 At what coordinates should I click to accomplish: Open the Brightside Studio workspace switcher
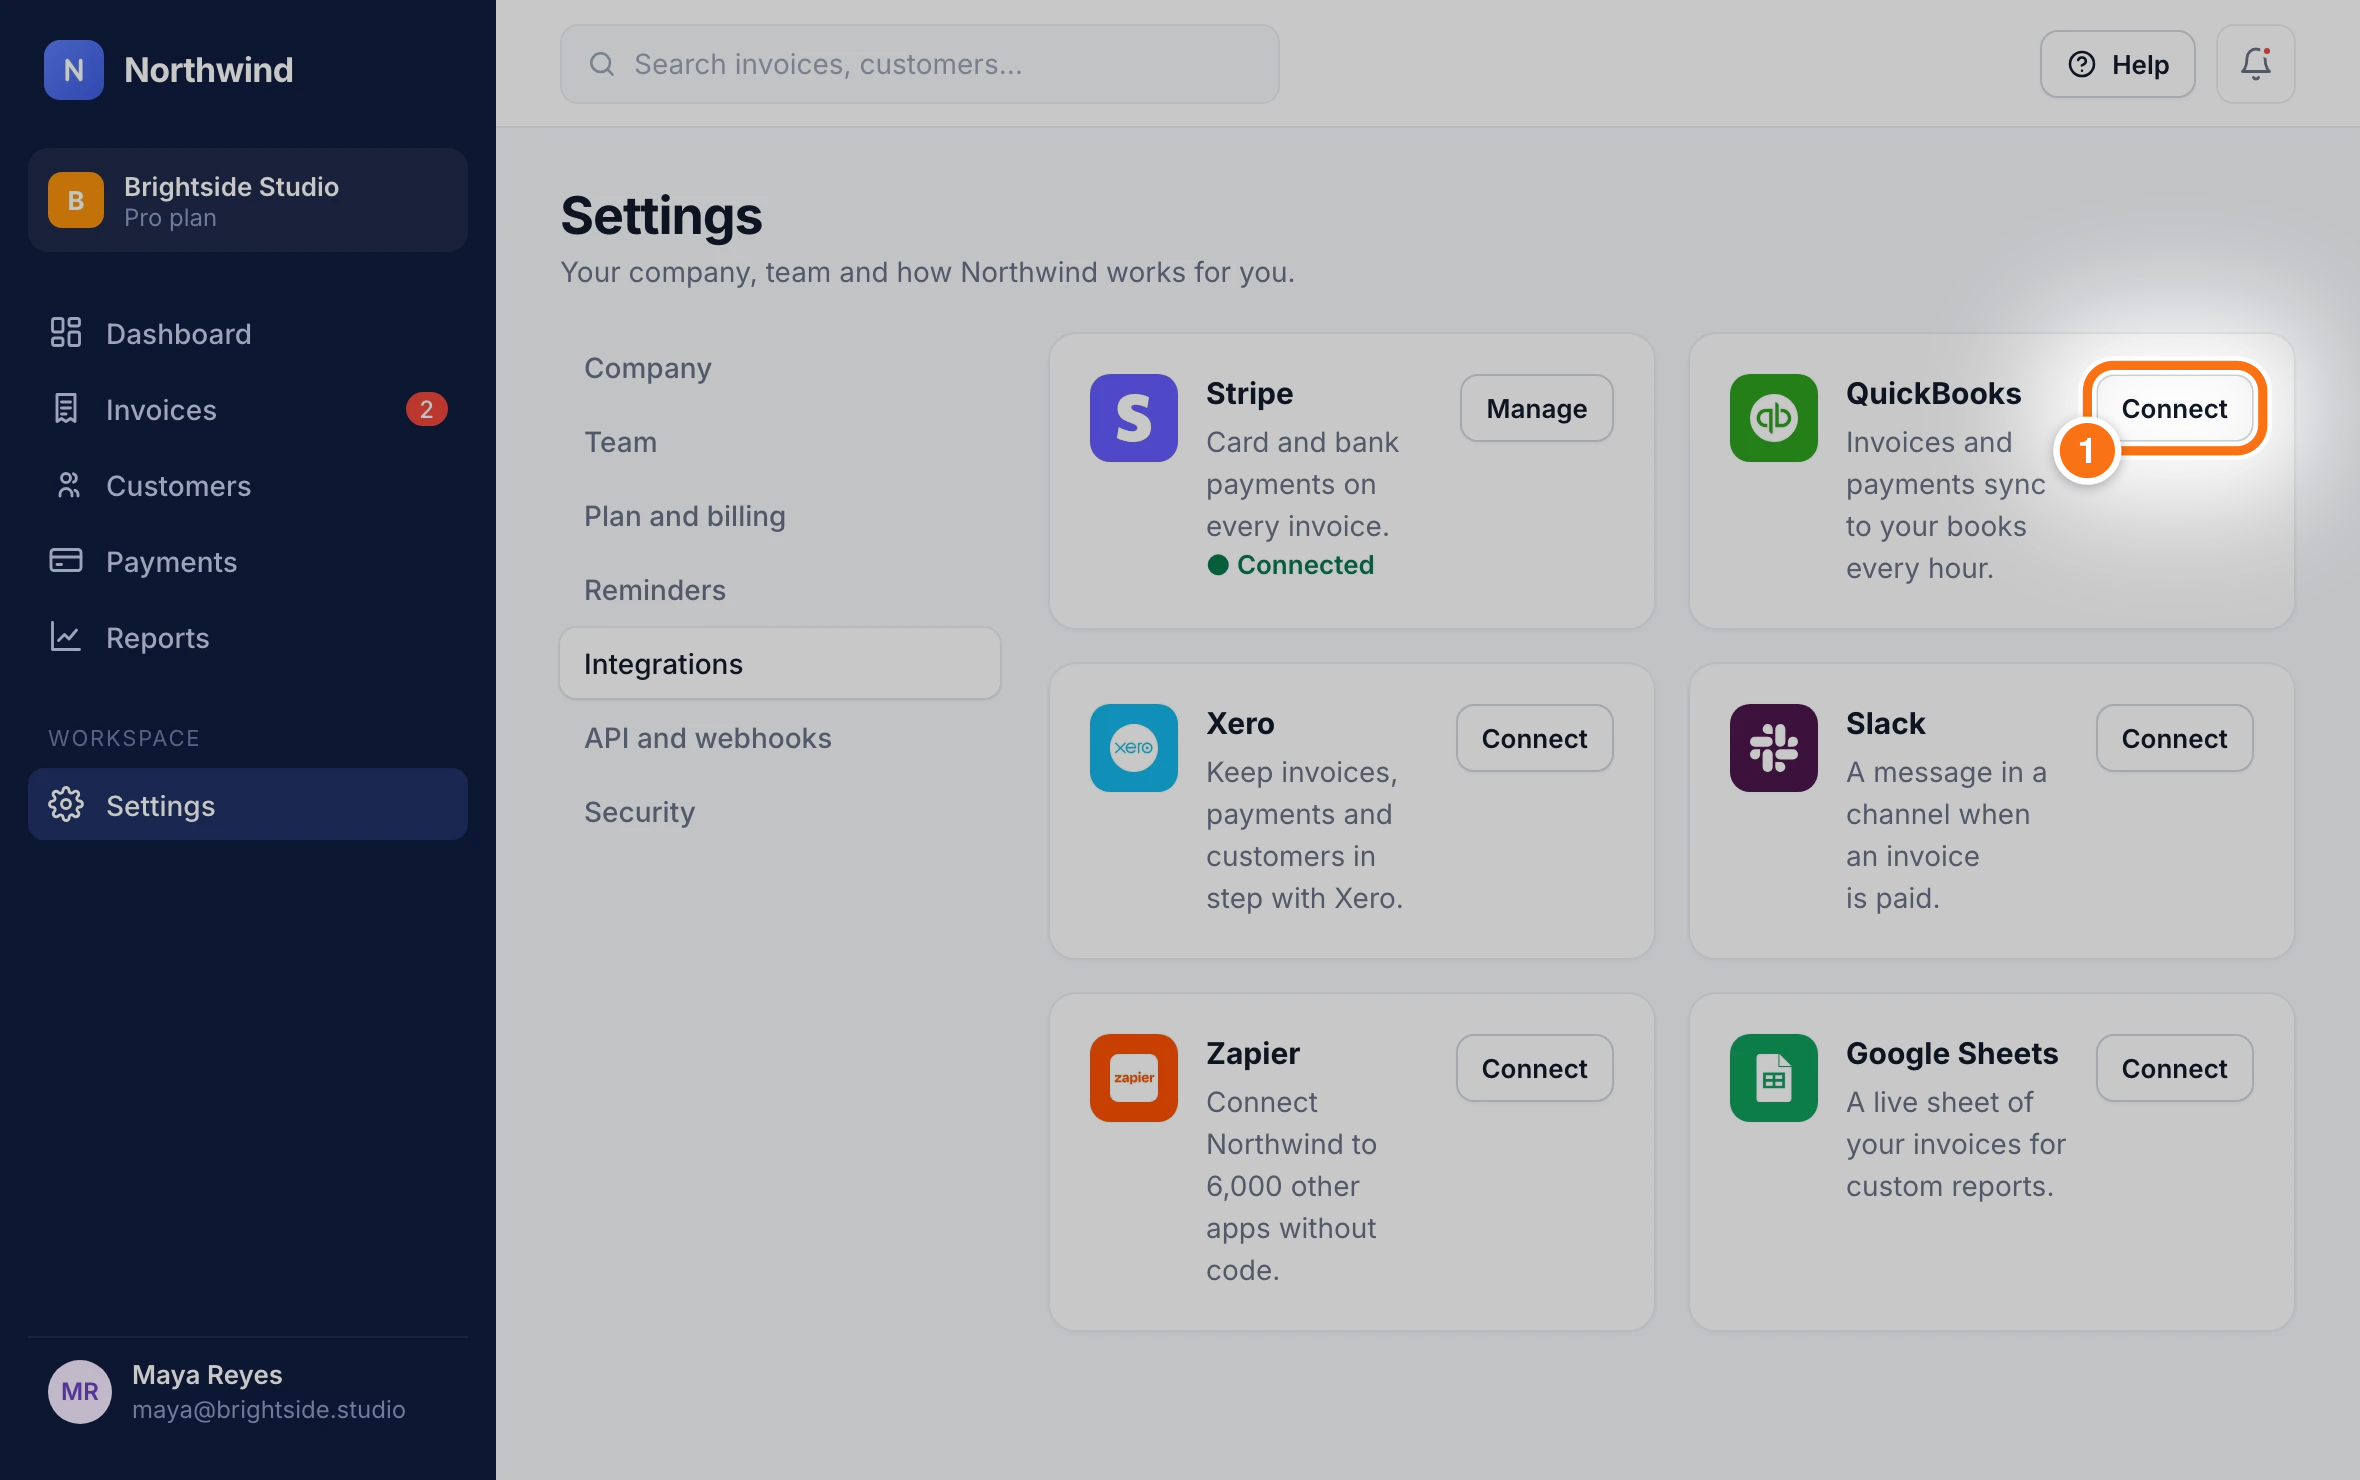point(248,200)
